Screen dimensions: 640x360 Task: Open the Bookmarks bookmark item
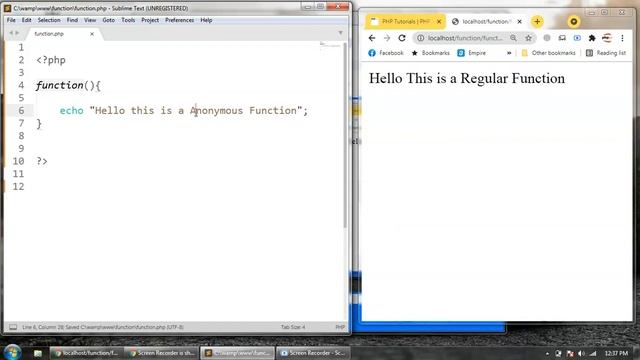click(430, 53)
